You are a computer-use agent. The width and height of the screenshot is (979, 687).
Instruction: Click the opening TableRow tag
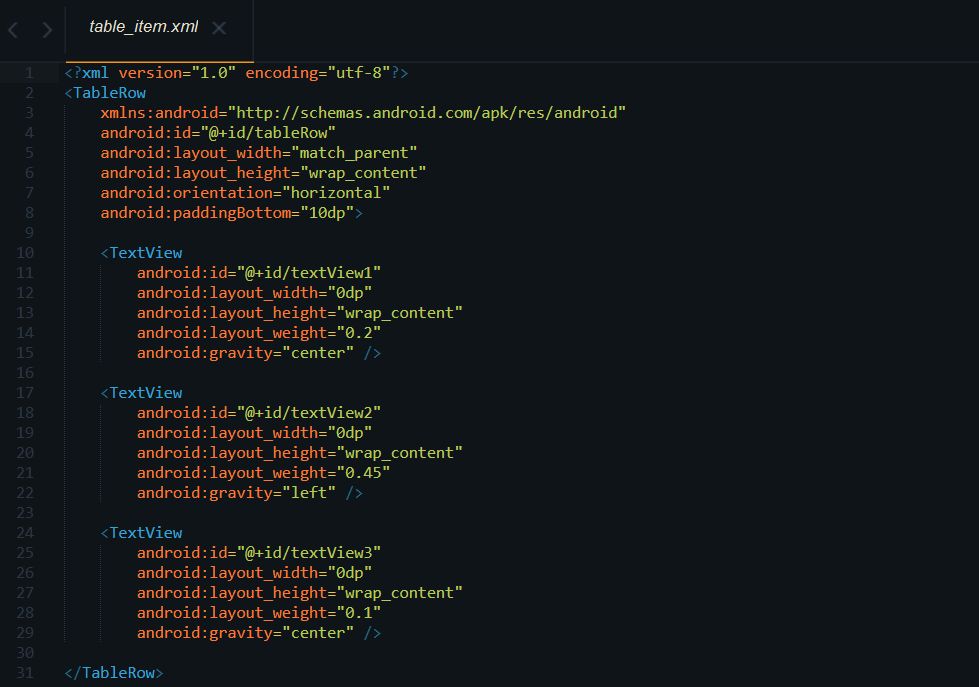(105, 93)
